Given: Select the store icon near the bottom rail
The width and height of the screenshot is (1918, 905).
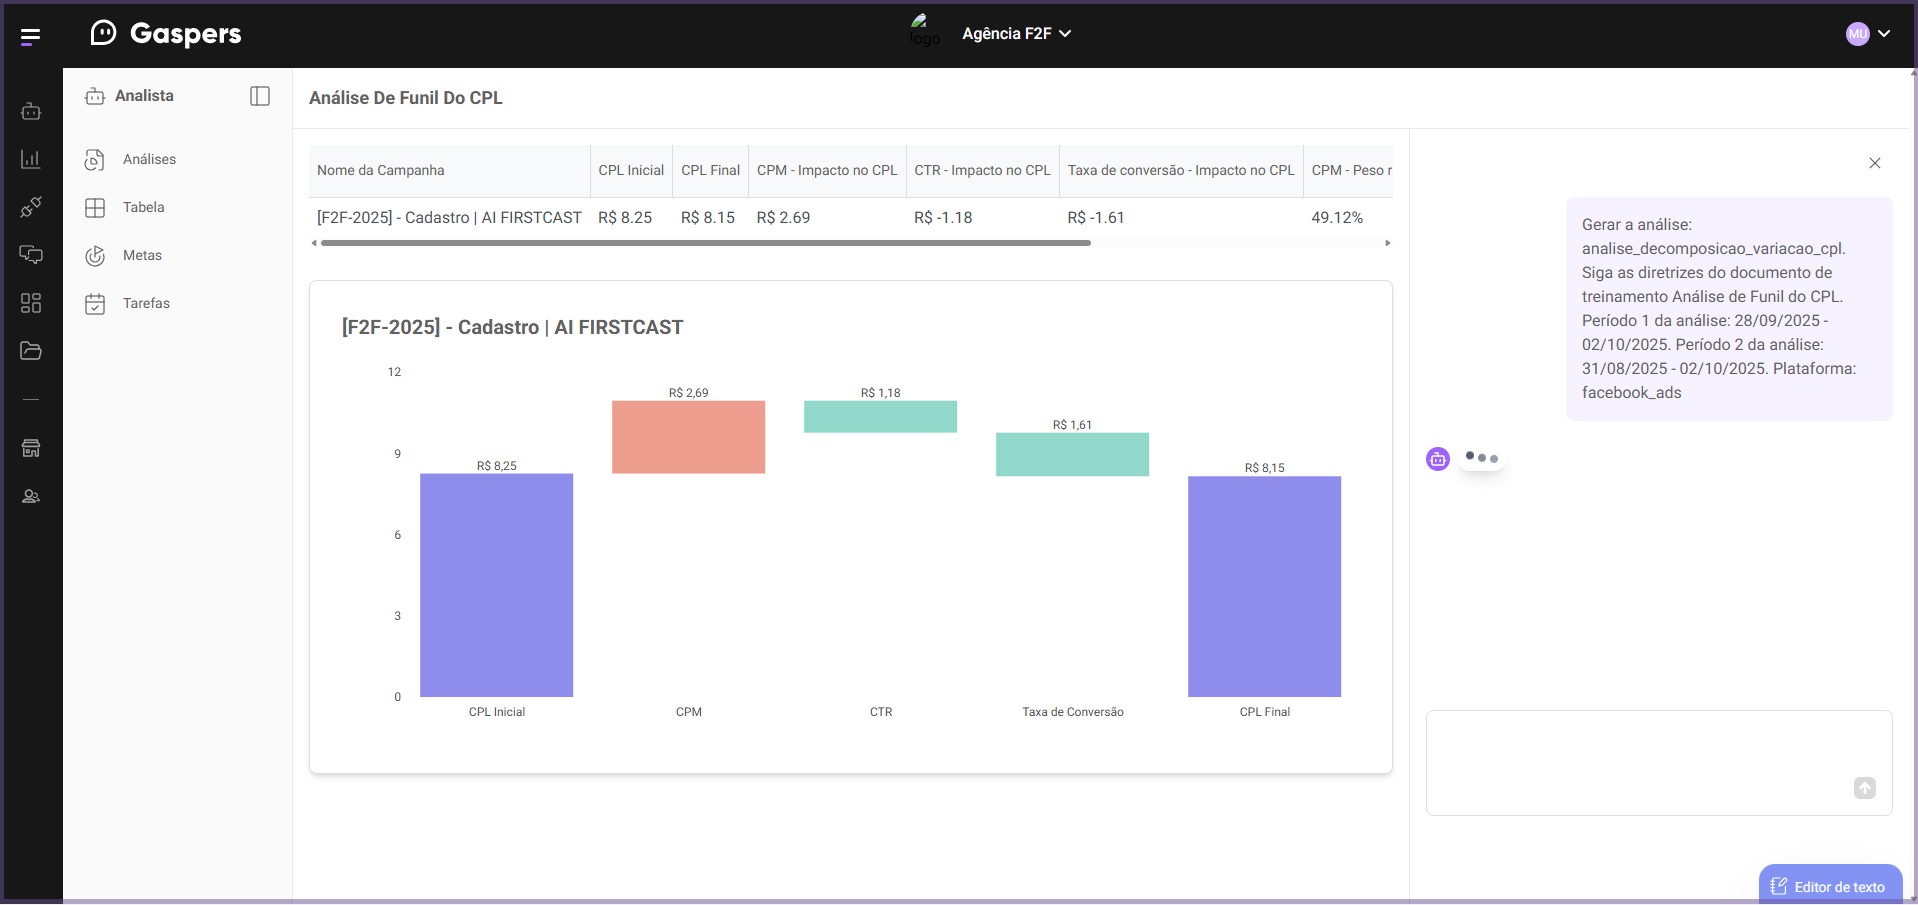Looking at the screenshot, I should click(x=31, y=448).
